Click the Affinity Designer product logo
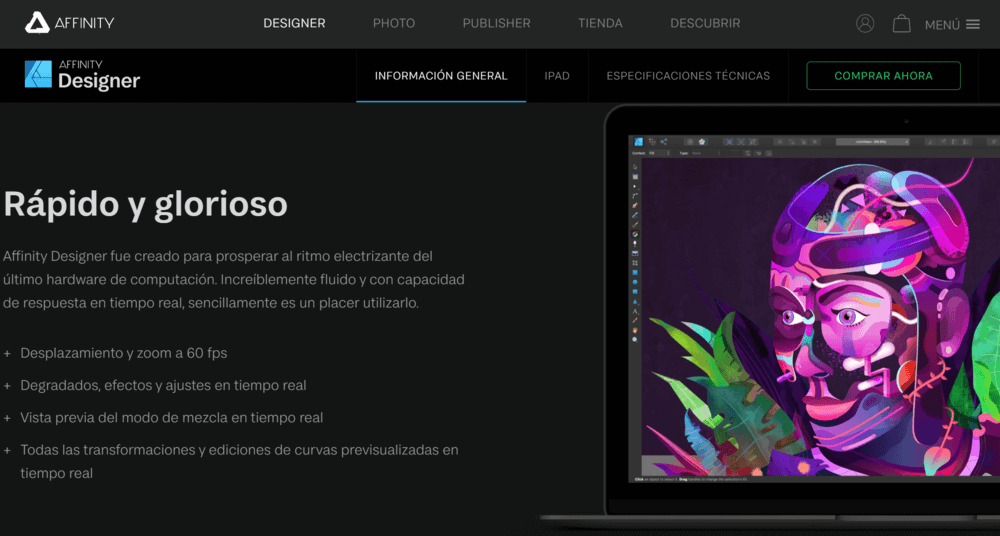 [x=83, y=75]
